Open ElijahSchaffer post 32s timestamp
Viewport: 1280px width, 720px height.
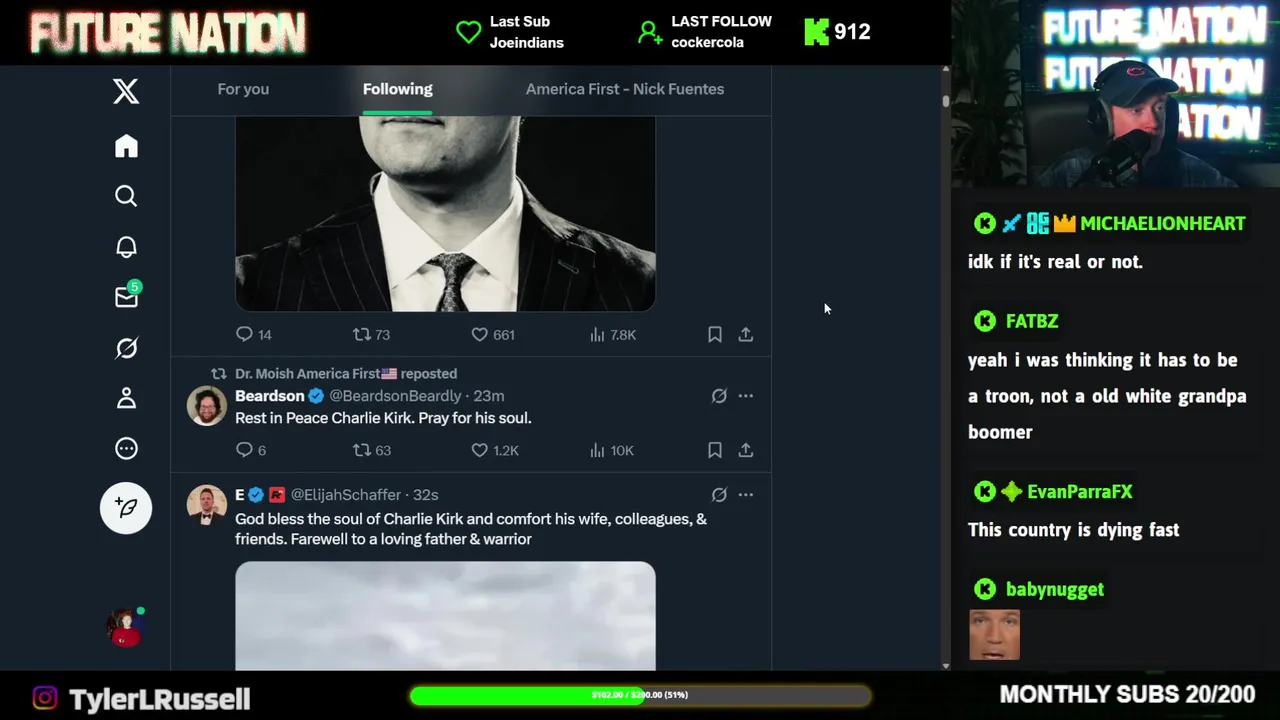point(425,495)
